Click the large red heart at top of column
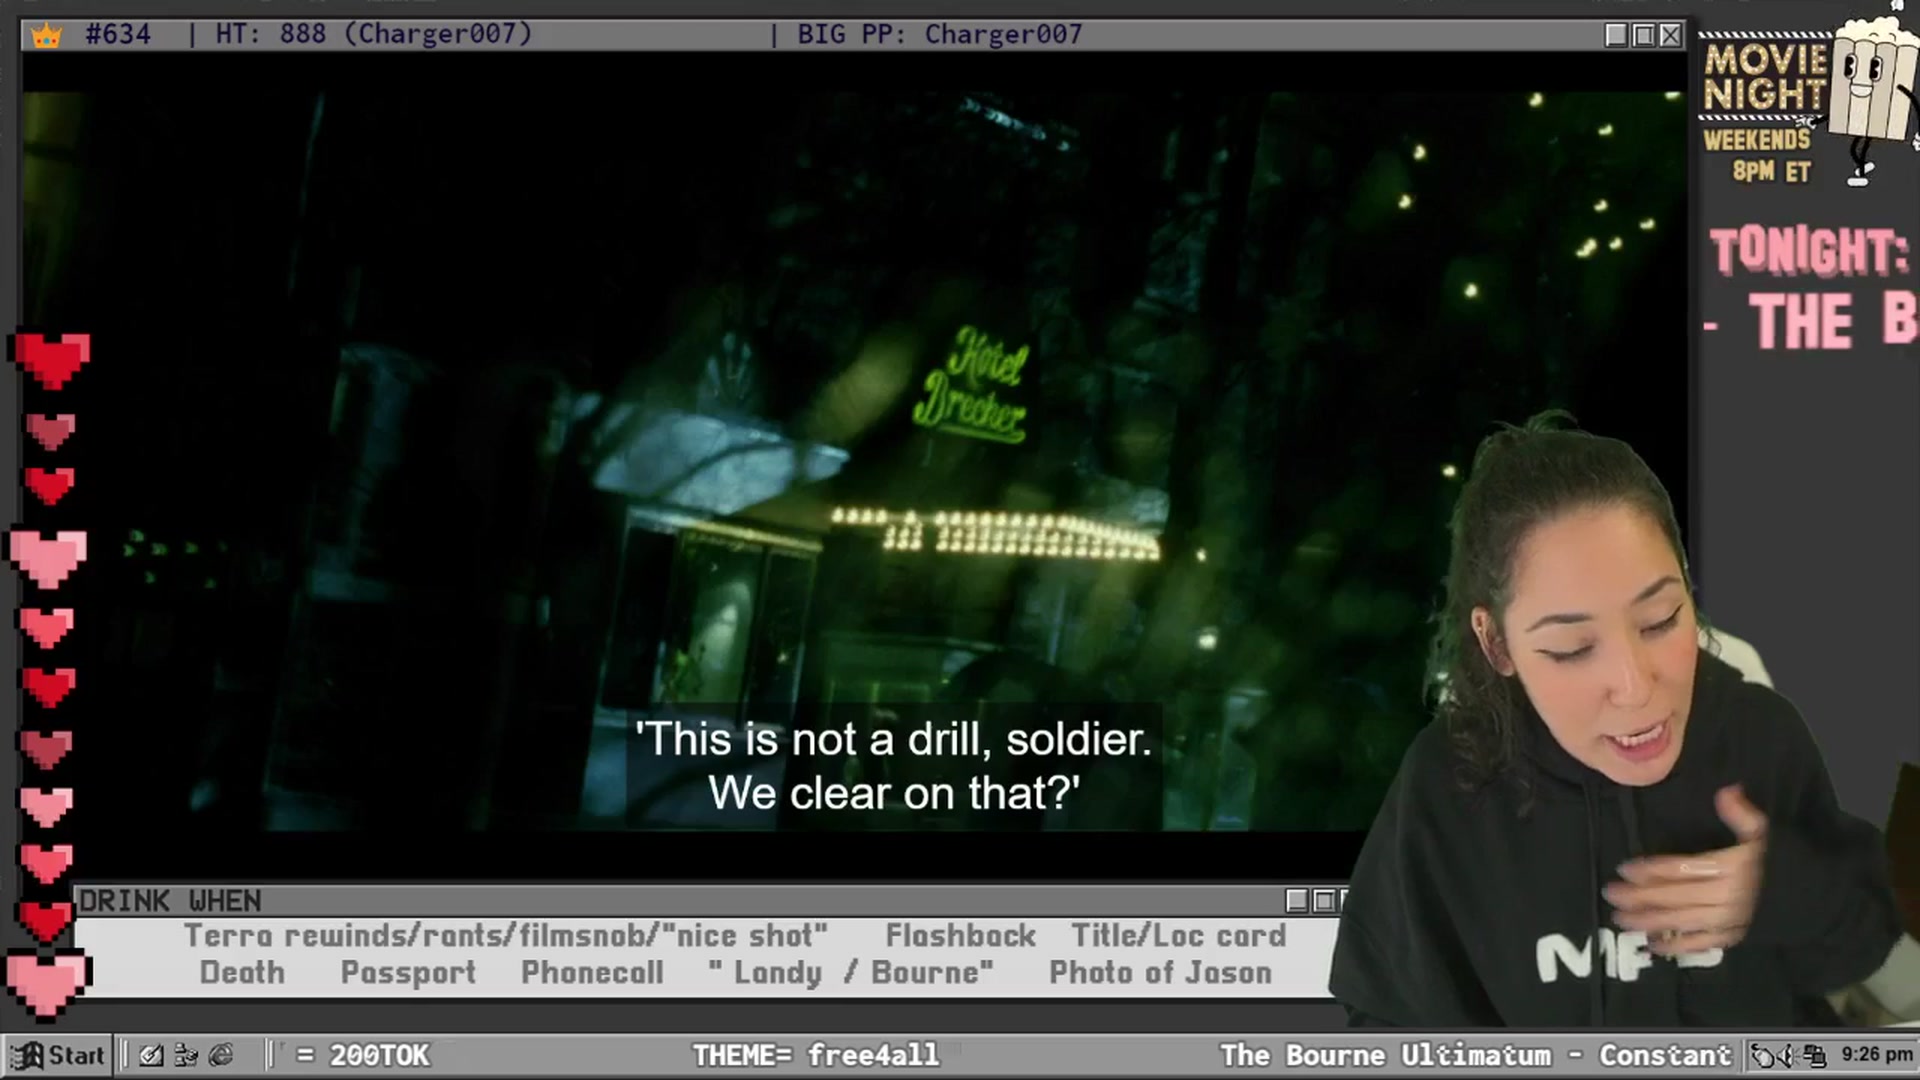 (50, 360)
